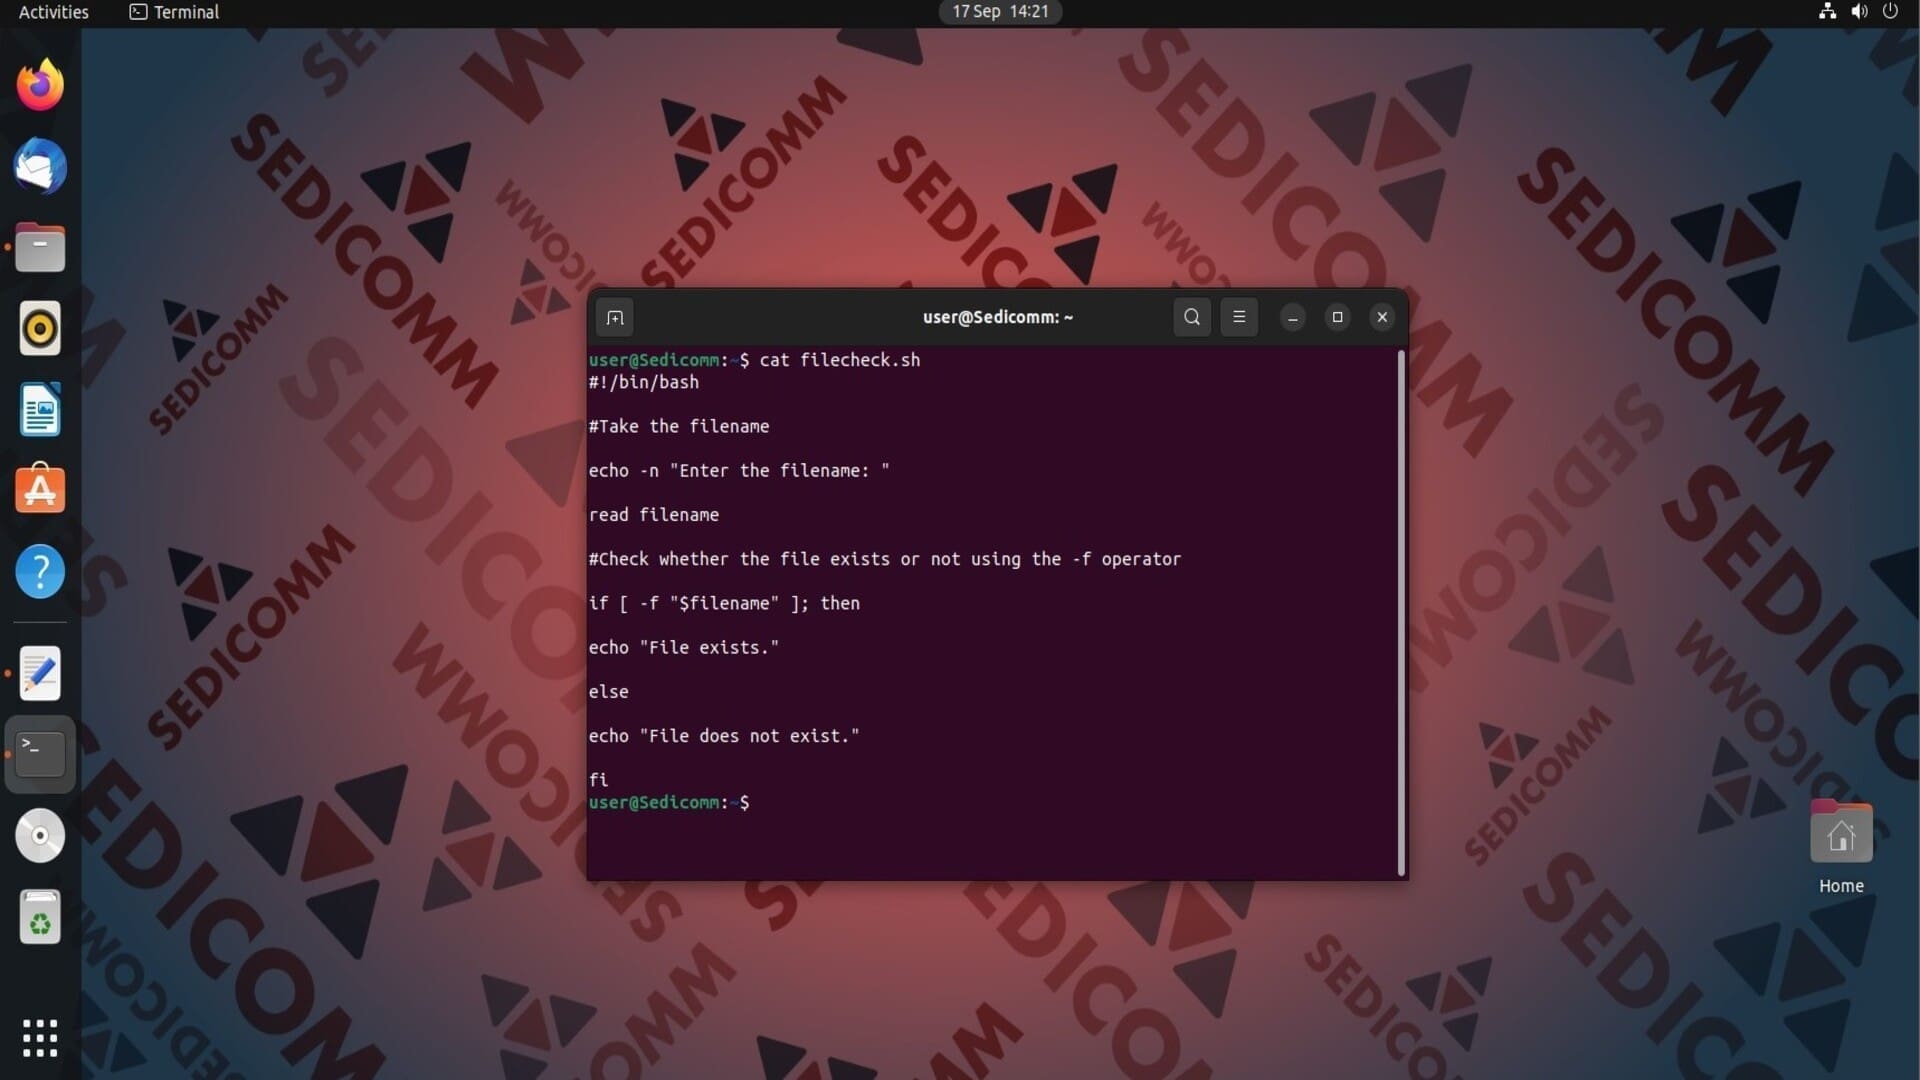Click the '#Check whether the file exists' comment
Viewport: 1920px width, 1080px height.
pos(885,559)
